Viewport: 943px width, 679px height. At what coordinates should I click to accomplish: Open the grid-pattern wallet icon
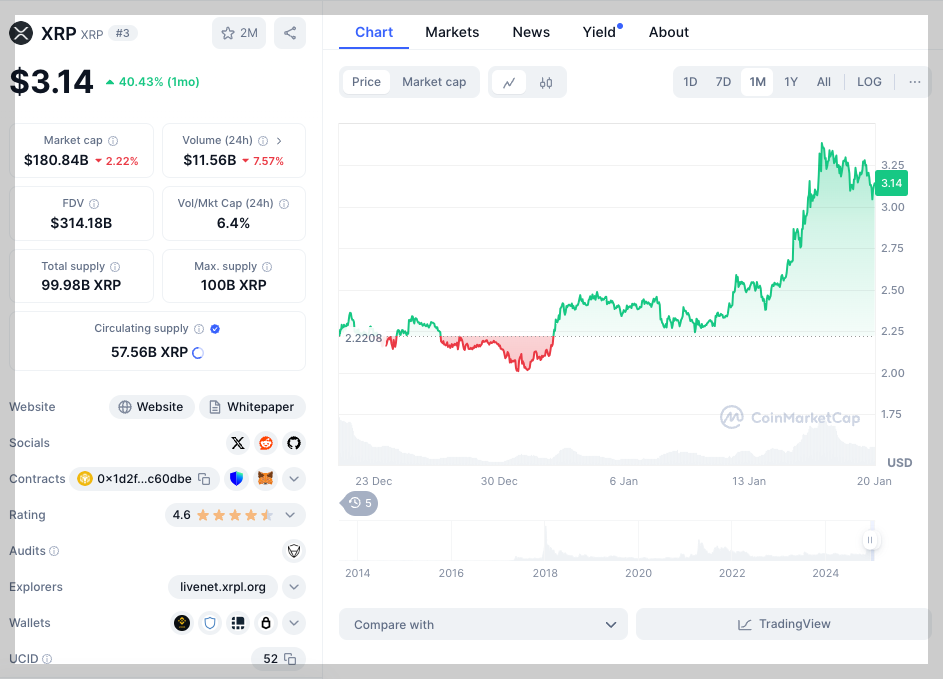coord(238,623)
